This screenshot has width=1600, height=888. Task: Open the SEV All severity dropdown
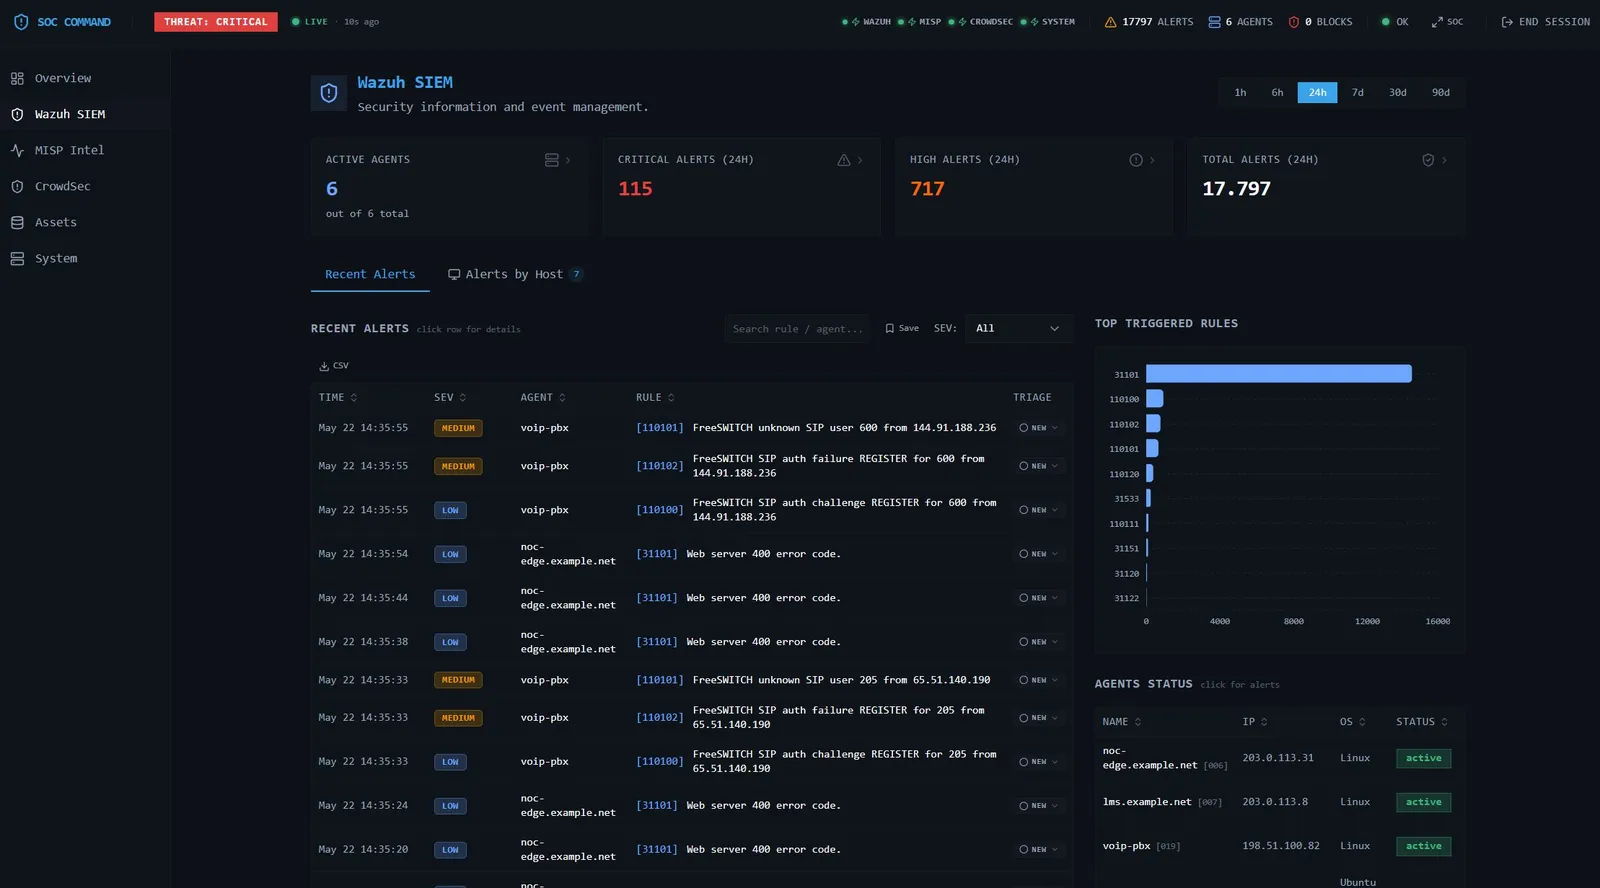pos(1018,328)
